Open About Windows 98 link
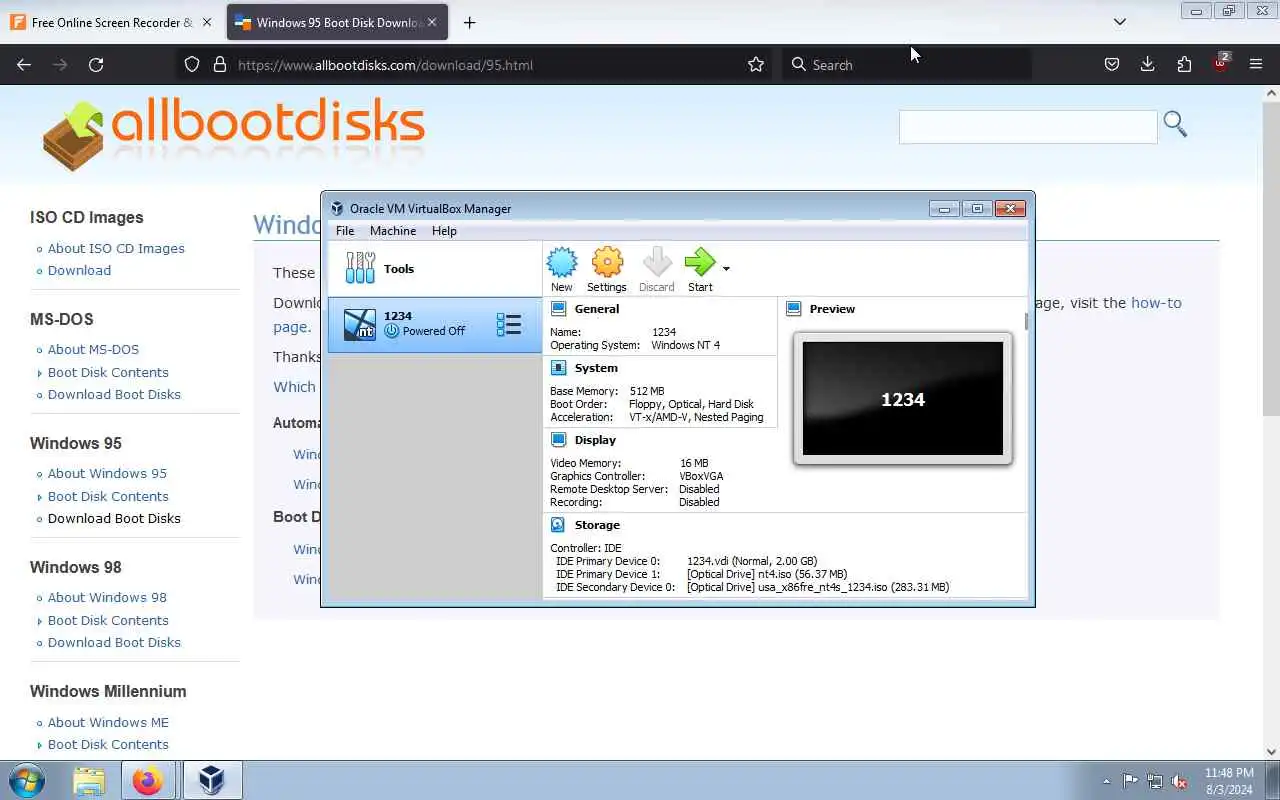The height and width of the screenshot is (800, 1280). coord(107,597)
